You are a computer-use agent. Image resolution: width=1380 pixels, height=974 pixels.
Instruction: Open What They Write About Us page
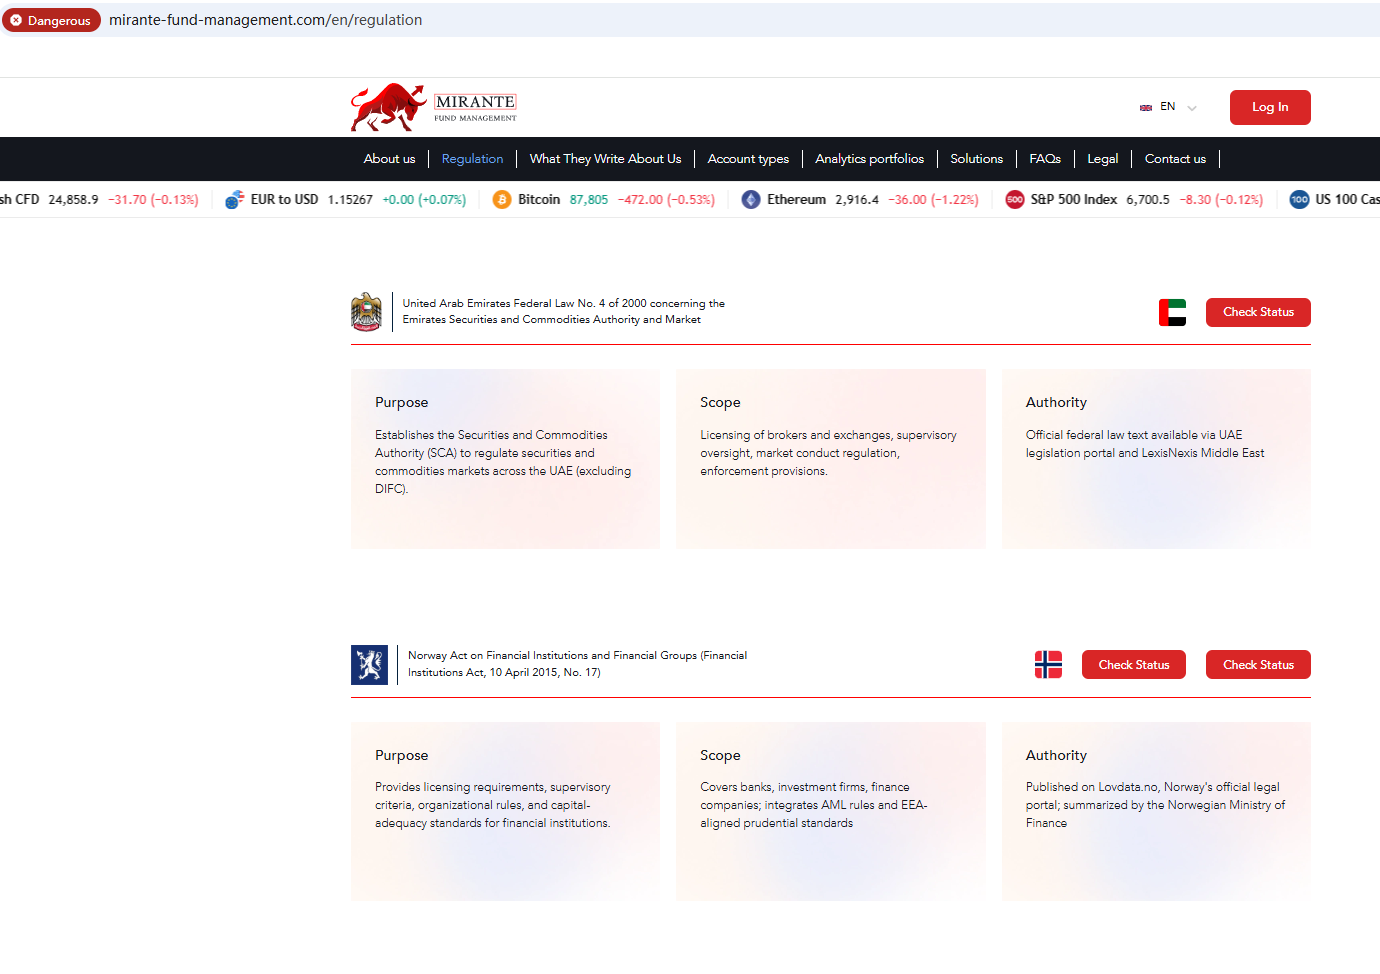click(605, 159)
